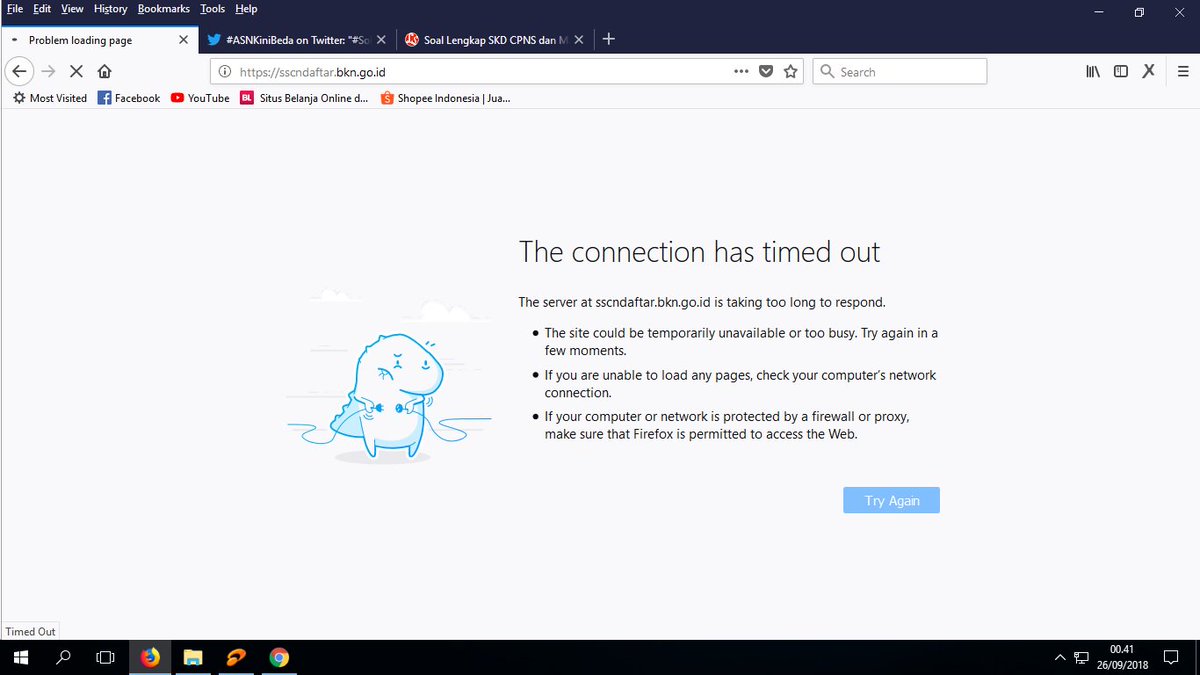1200x675 pixels.
Task: Go back using the back arrow button
Action: pyautogui.click(x=19, y=72)
